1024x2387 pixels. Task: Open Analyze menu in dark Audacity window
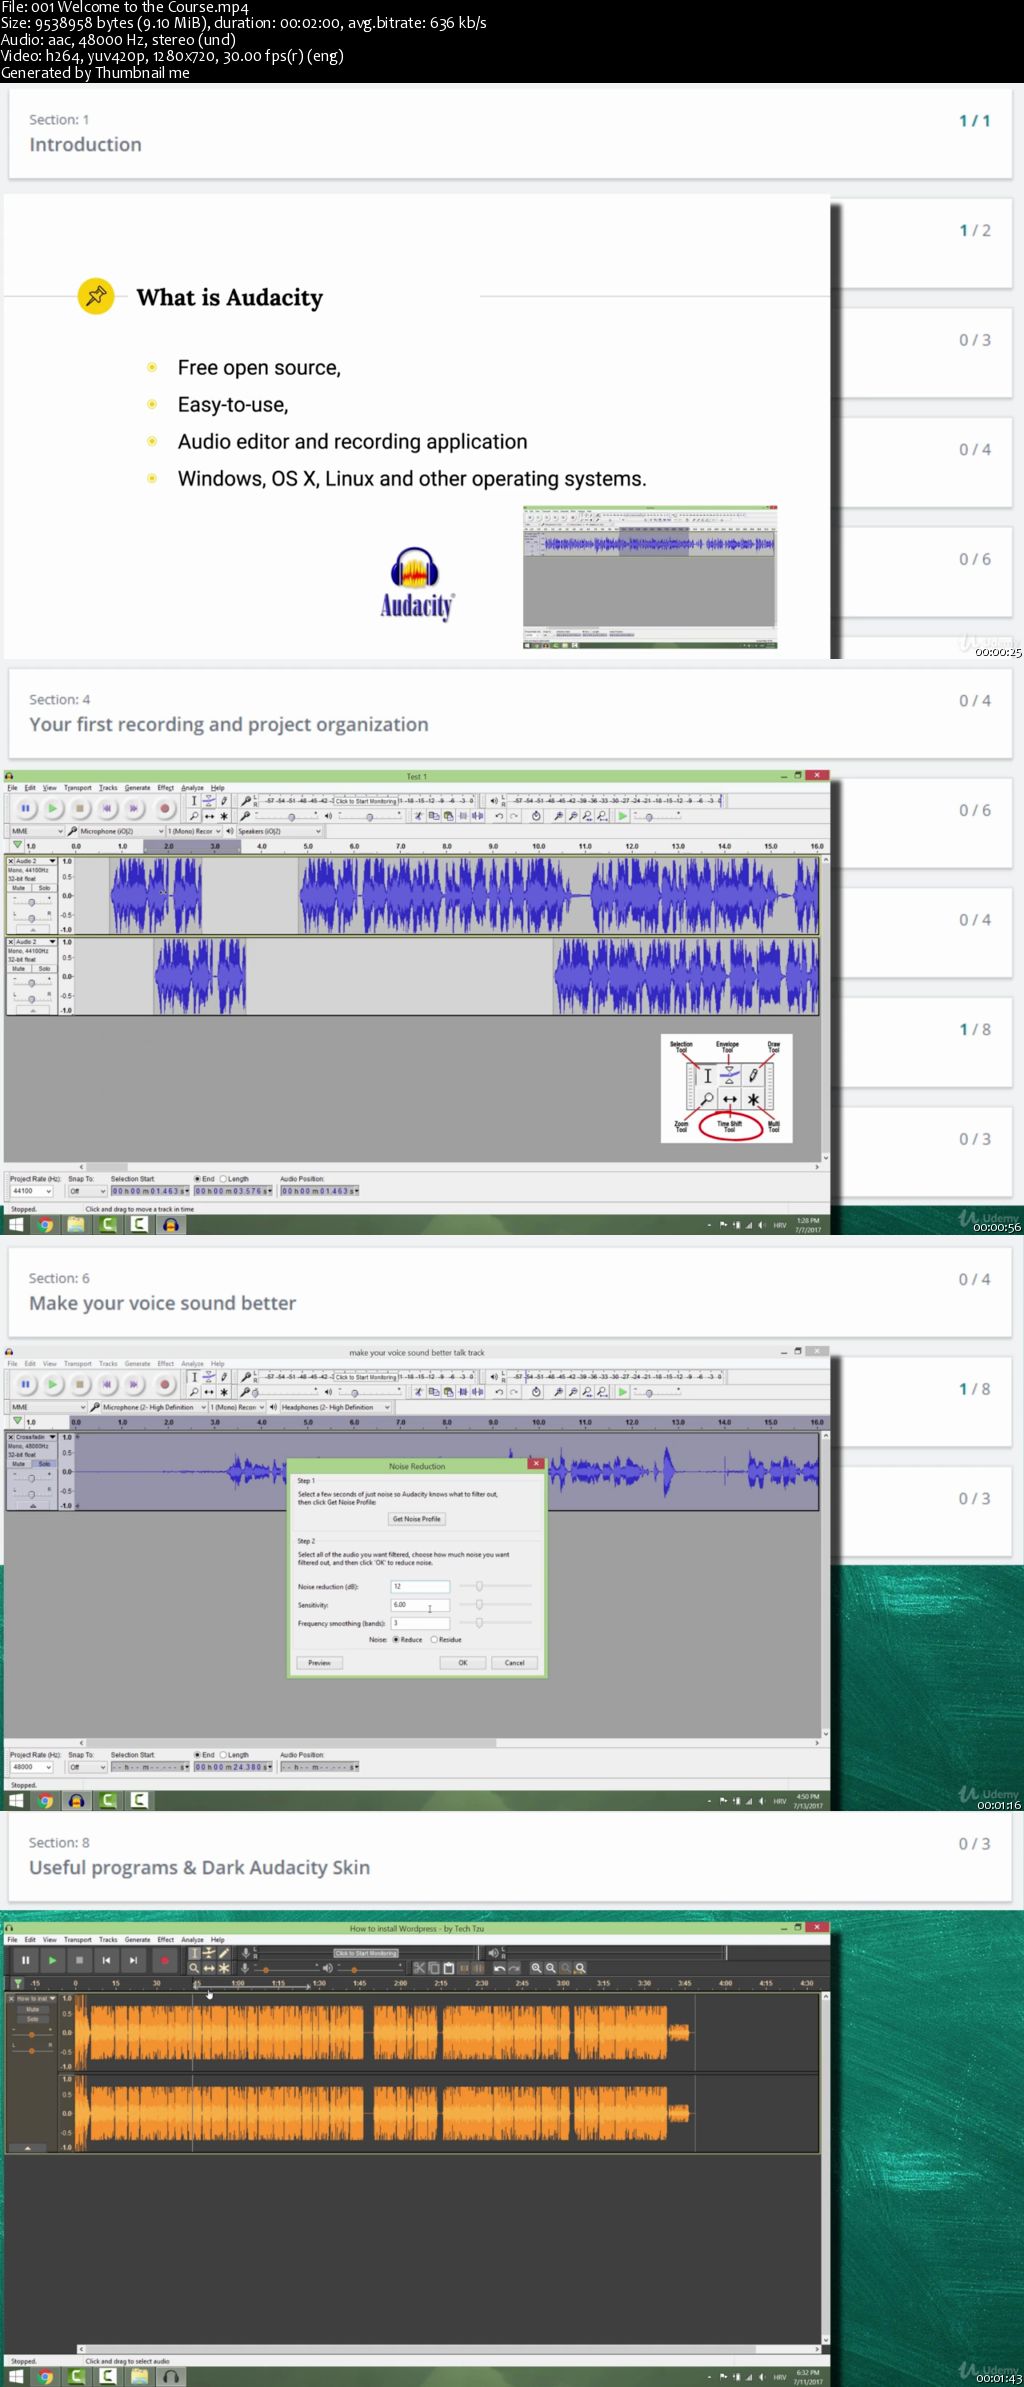(192, 1939)
